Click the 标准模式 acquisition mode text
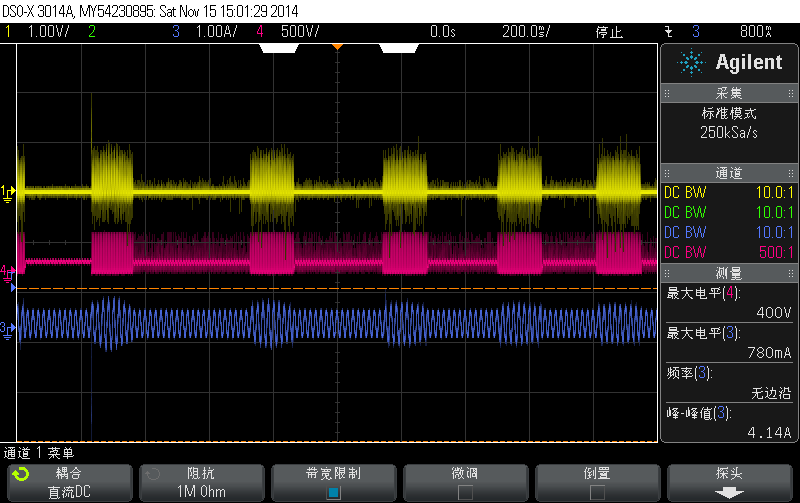 (729, 113)
